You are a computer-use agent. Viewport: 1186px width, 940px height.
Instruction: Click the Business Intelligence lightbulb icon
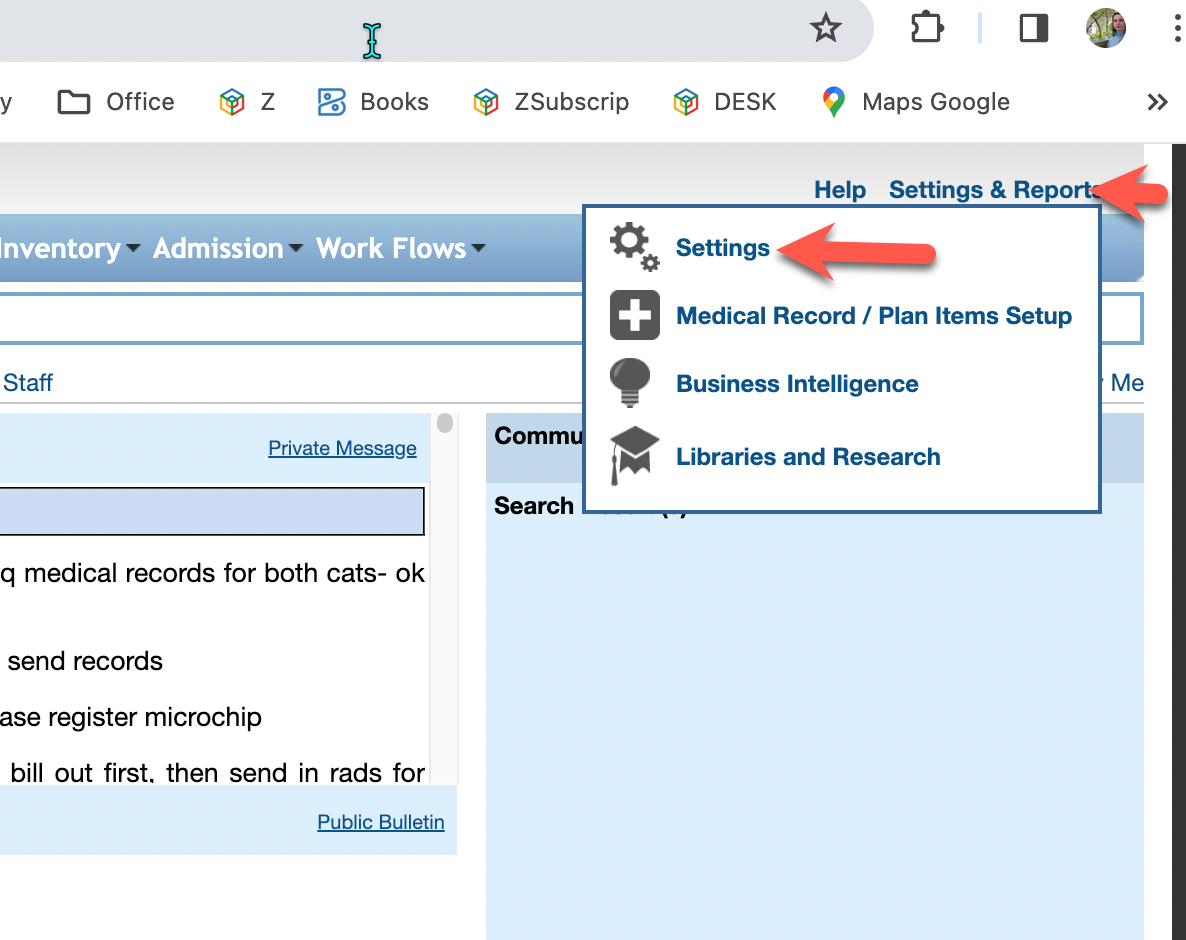coord(630,384)
